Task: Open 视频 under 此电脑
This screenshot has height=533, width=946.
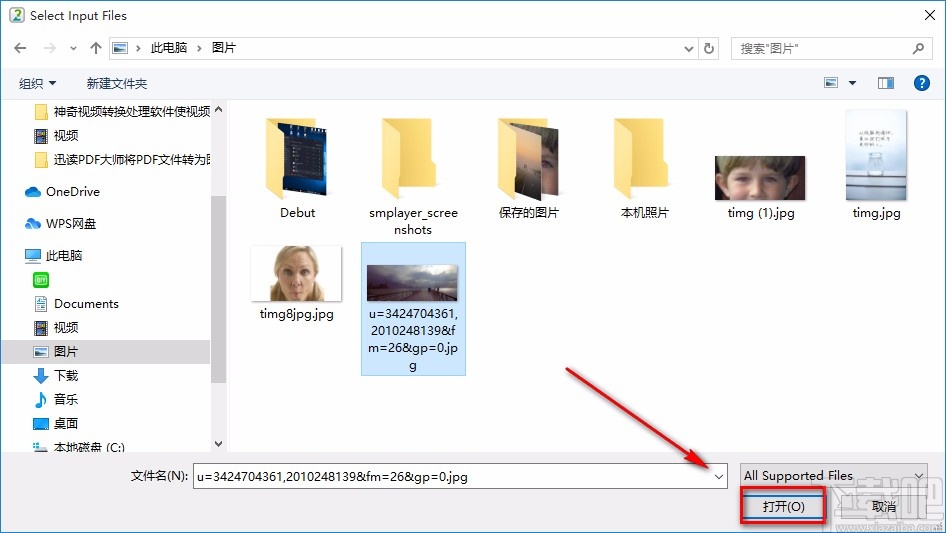Action: coord(56,328)
